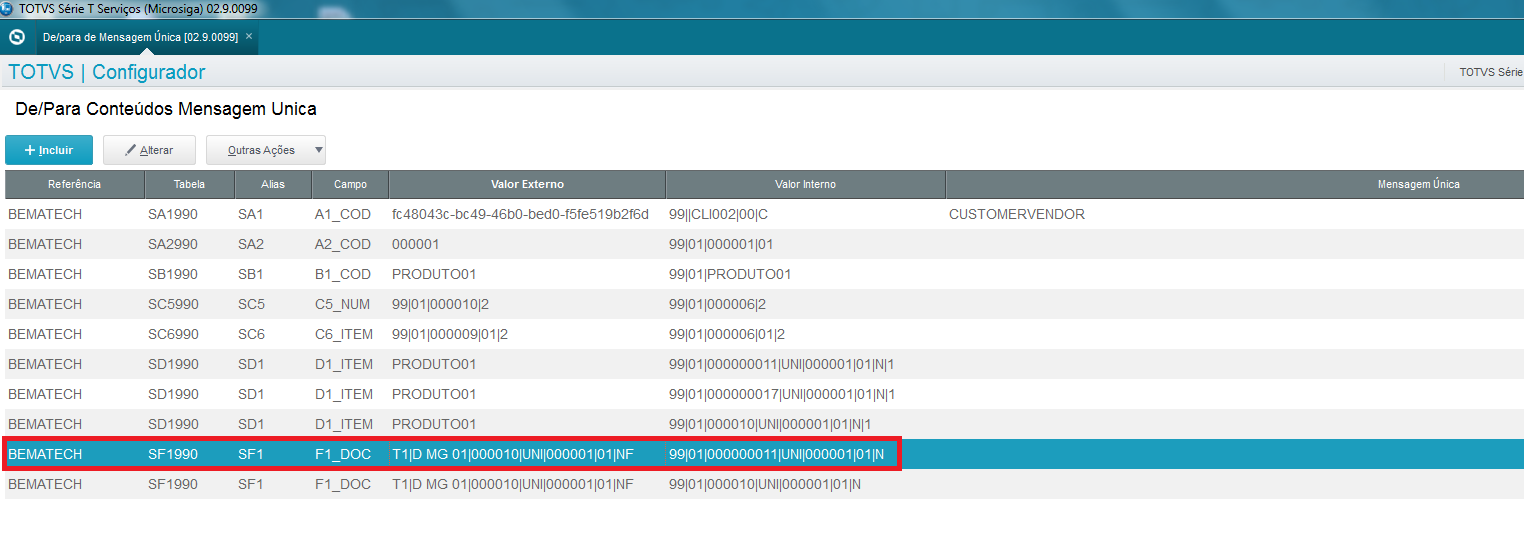This screenshot has width=1524, height=536.
Task: Click highlighted row internal value 99|01|000000011|UNI|000001|01|N
Action: (777, 454)
